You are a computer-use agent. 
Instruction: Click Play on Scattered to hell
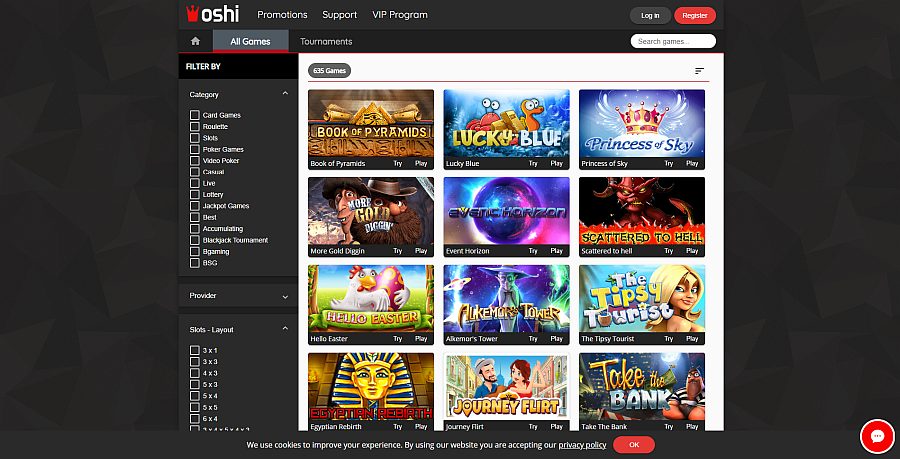point(692,251)
